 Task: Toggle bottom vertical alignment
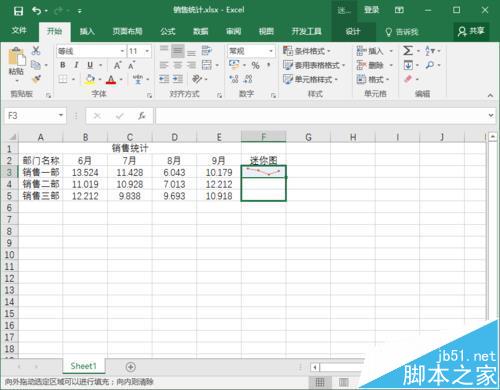click(191, 52)
